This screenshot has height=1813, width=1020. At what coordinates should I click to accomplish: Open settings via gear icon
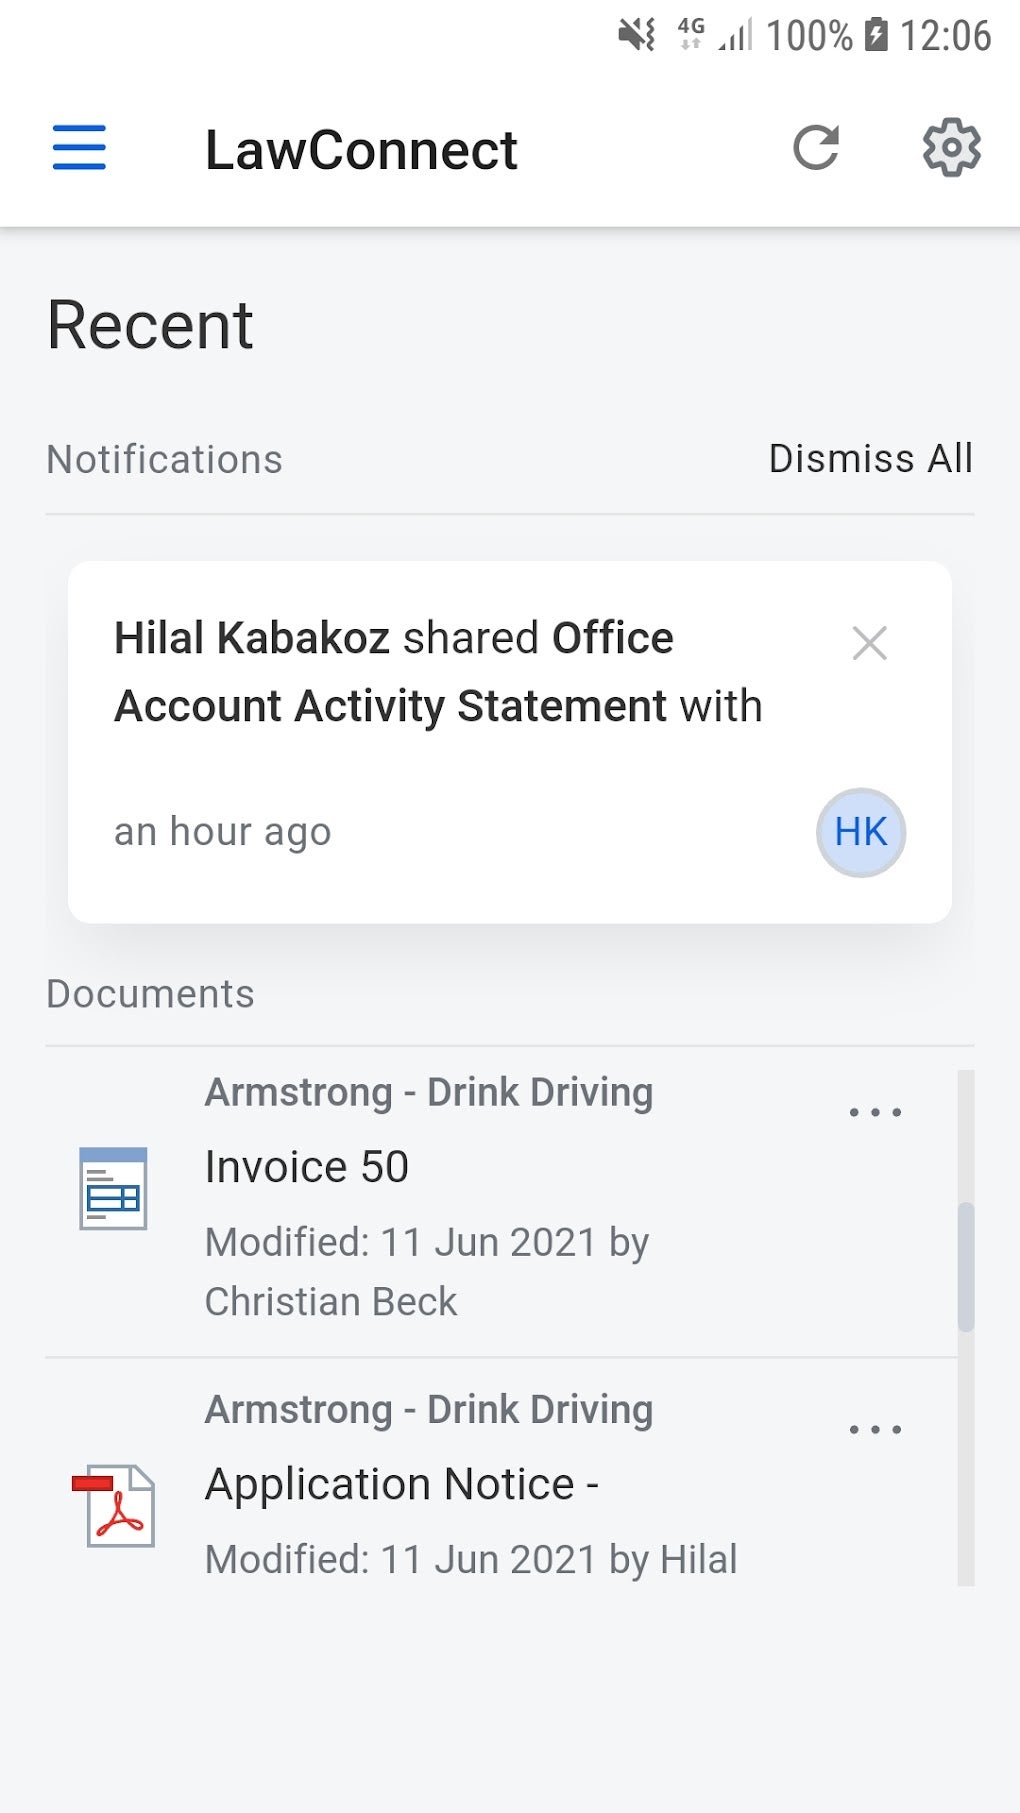coord(951,148)
